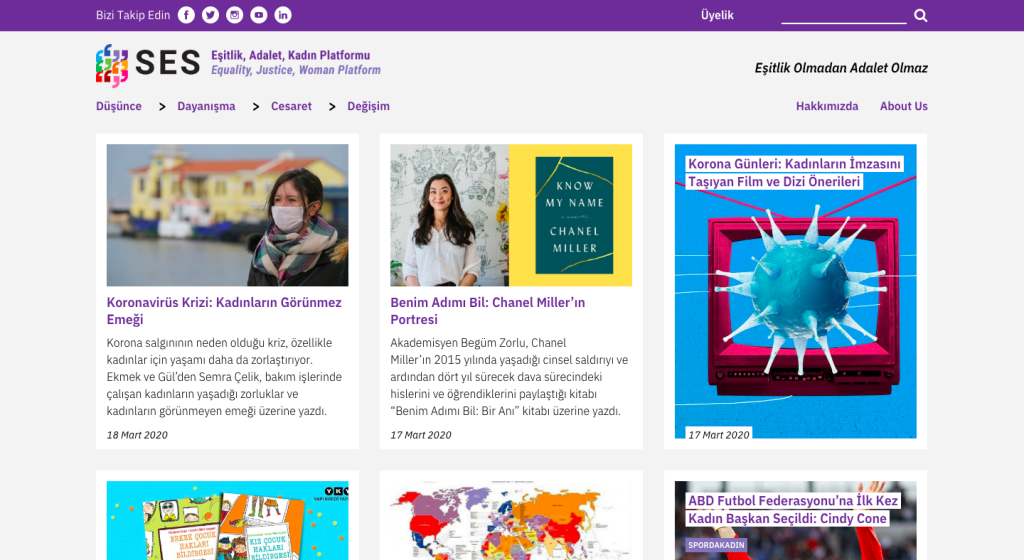The height and width of the screenshot is (560, 1024).
Task: Click the '17 Mart 2020' date under Chanel Miller article
Action: coord(421,435)
